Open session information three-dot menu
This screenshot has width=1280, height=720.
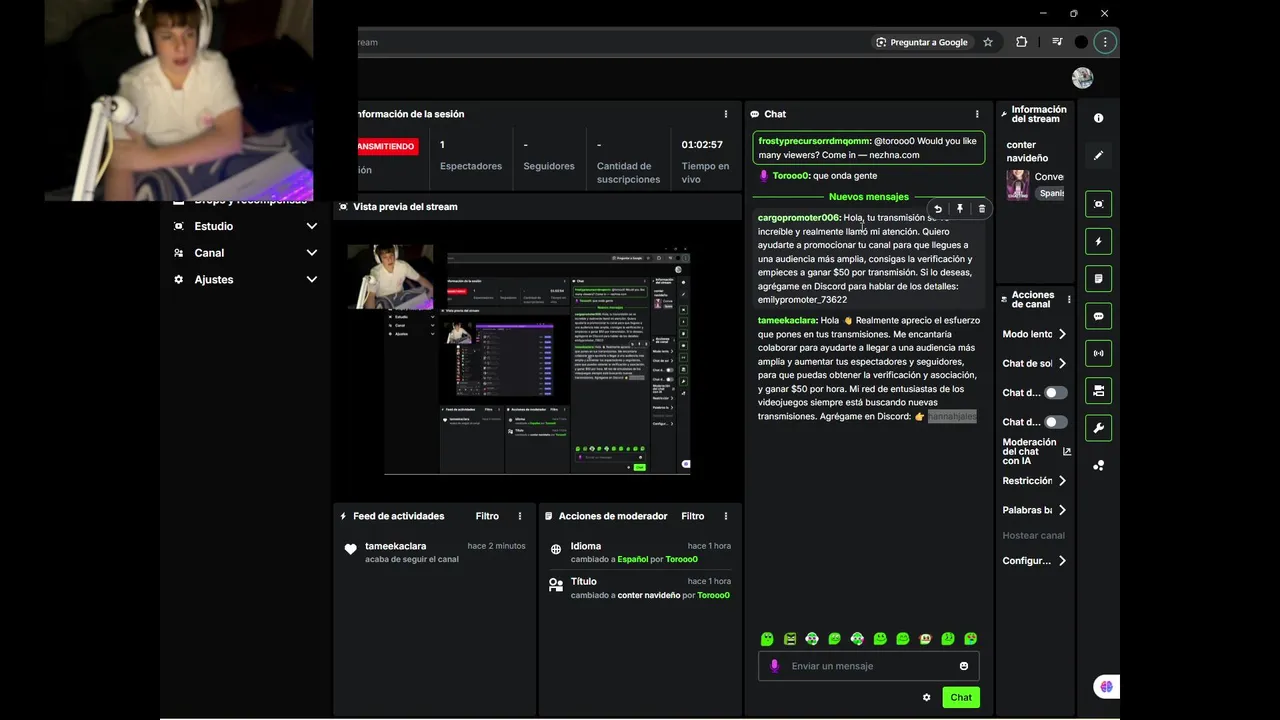click(726, 114)
